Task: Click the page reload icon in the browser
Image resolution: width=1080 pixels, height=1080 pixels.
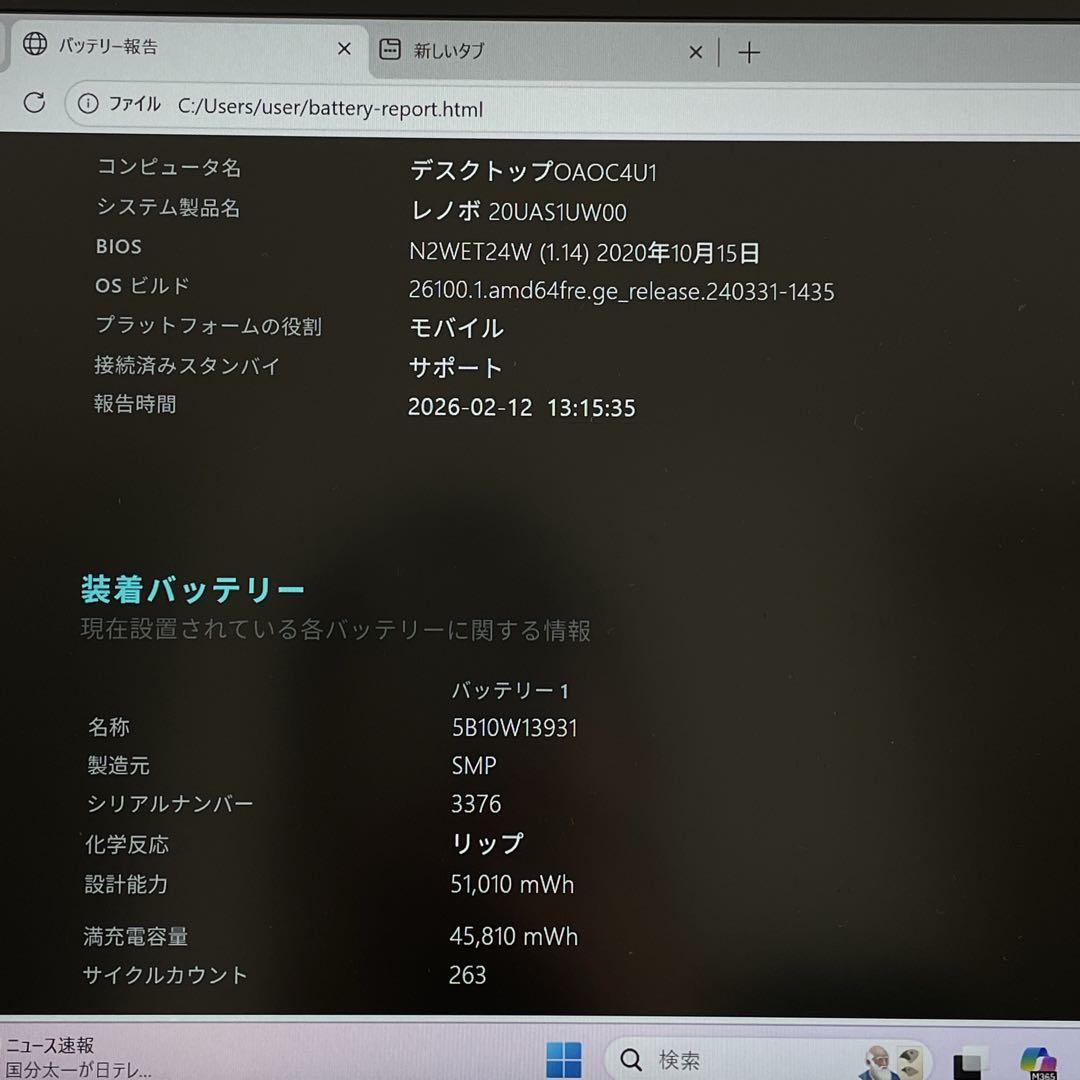Action: coord(33,102)
